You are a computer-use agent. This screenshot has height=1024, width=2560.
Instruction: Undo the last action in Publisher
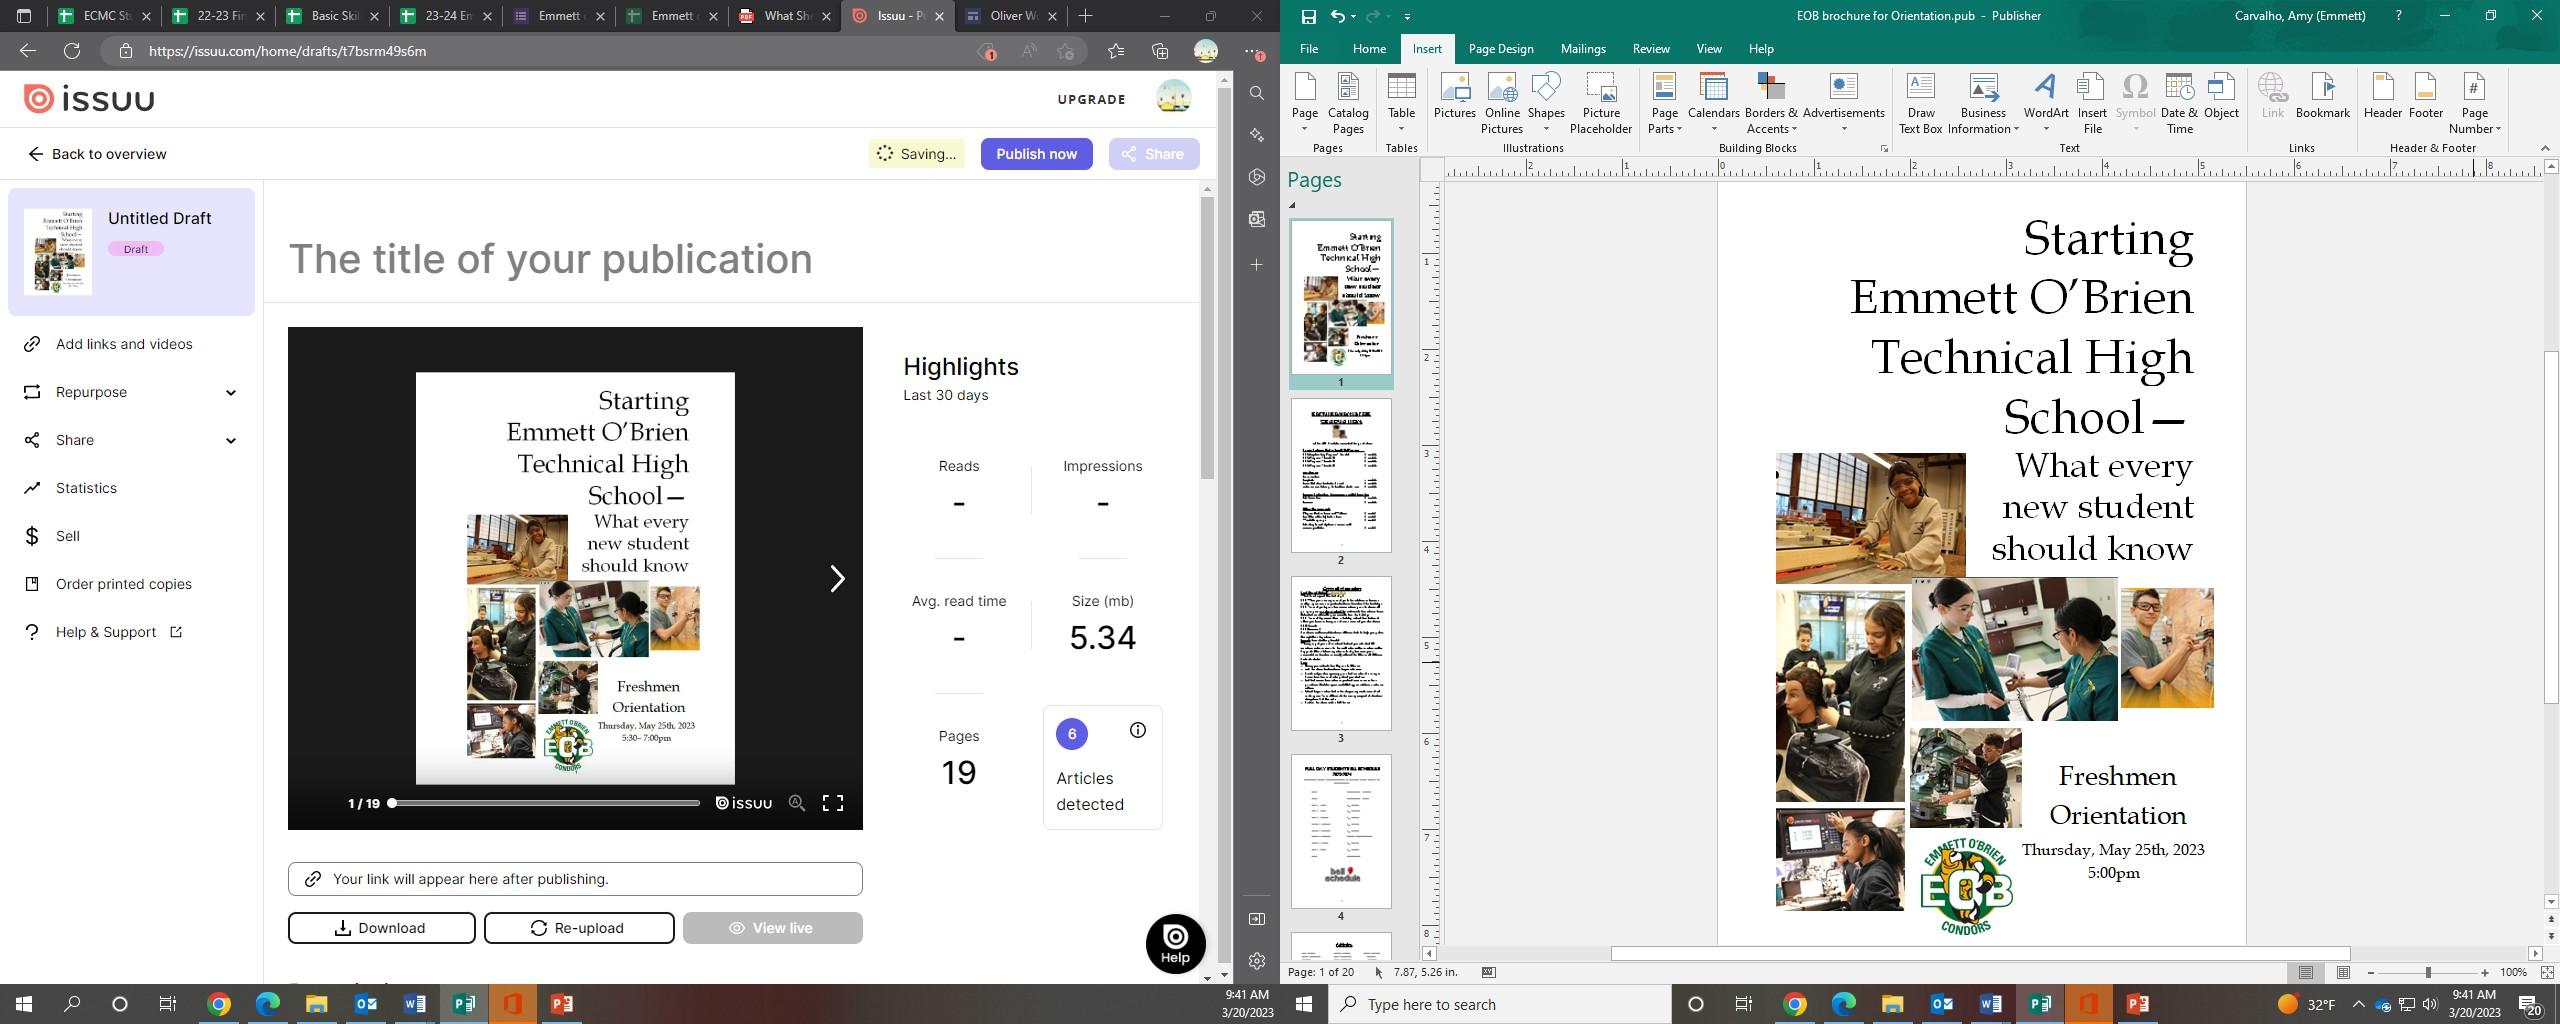[x=1338, y=16]
